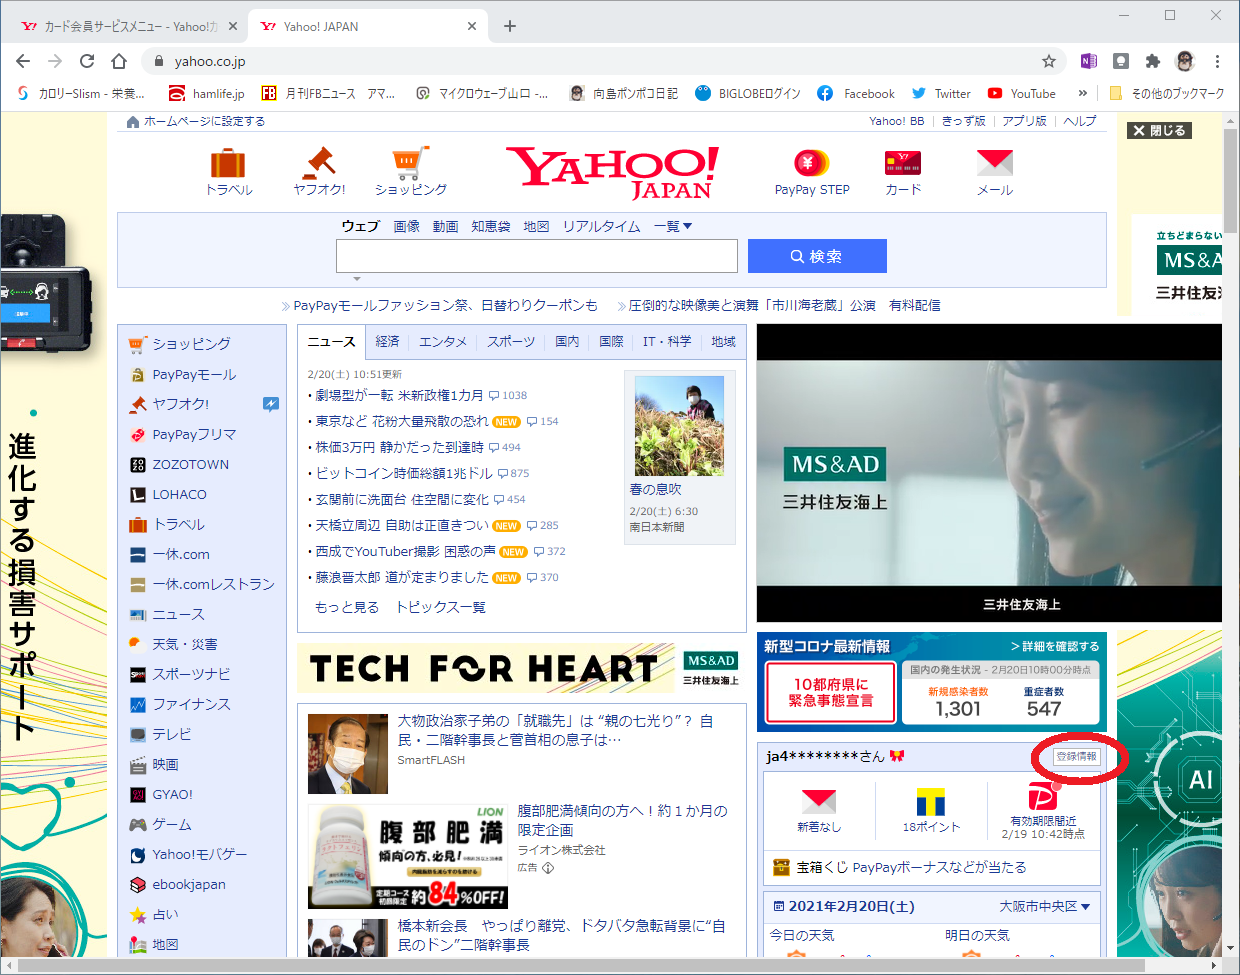Open the OneNote extension icon
Image resolution: width=1240 pixels, height=975 pixels.
[x=1089, y=61]
